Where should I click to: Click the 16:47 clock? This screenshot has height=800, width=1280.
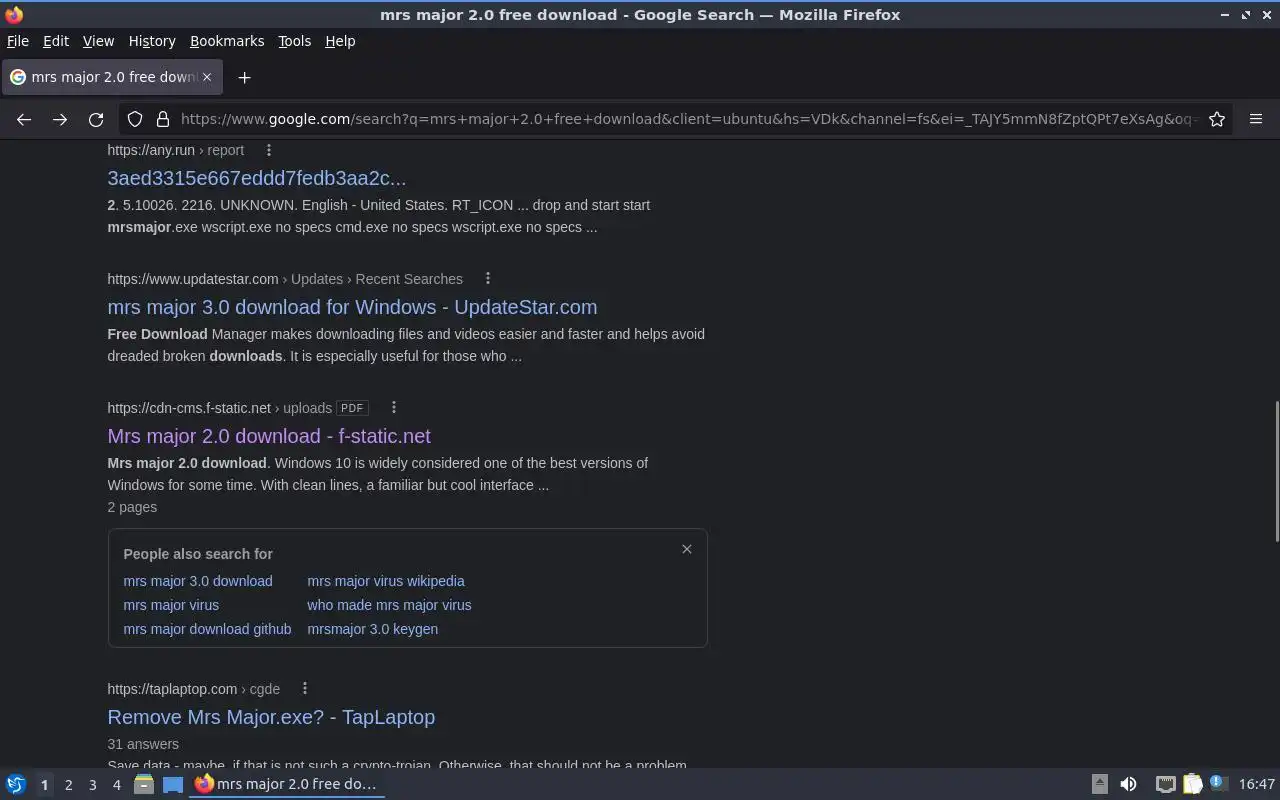click(x=1256, y=784)
